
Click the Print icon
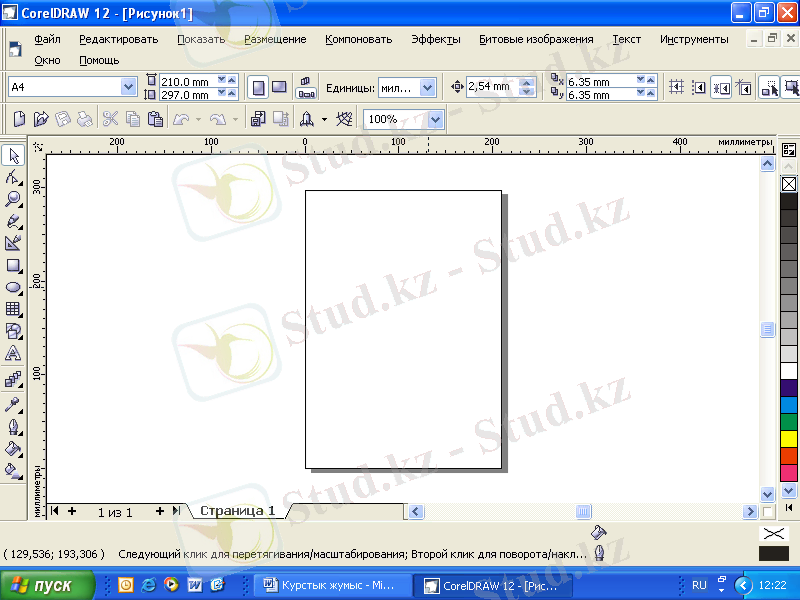click(x=85, y=119)
